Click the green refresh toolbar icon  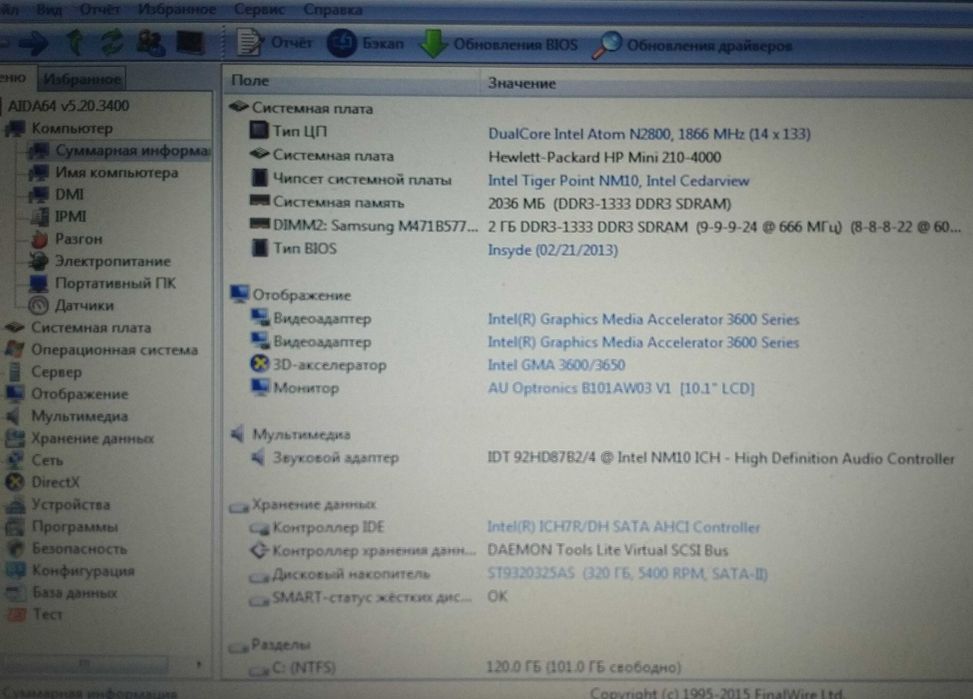112,42
